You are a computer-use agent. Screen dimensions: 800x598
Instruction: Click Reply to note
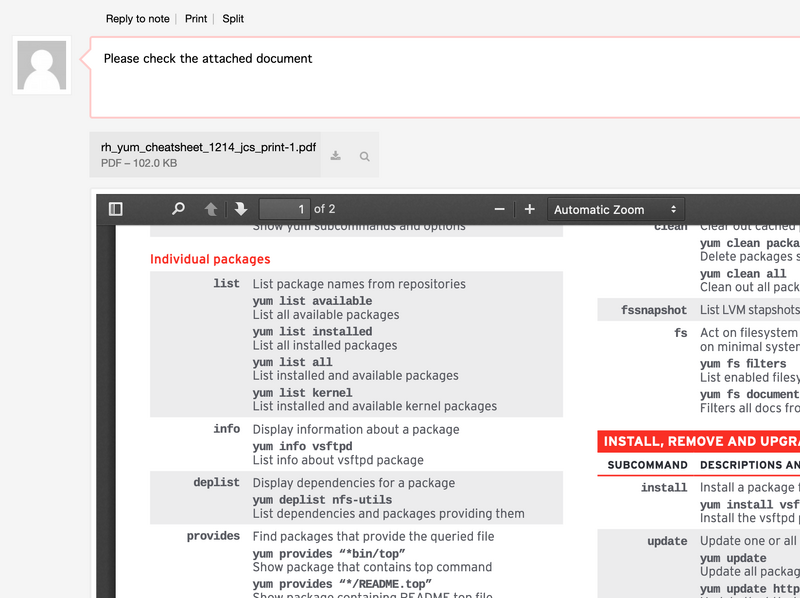pos(138,19)
